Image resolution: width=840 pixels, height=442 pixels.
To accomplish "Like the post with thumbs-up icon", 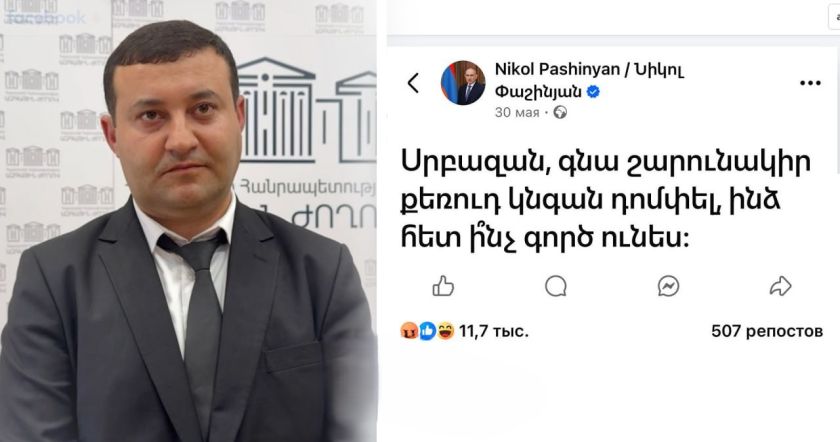I will coord(443,286).
